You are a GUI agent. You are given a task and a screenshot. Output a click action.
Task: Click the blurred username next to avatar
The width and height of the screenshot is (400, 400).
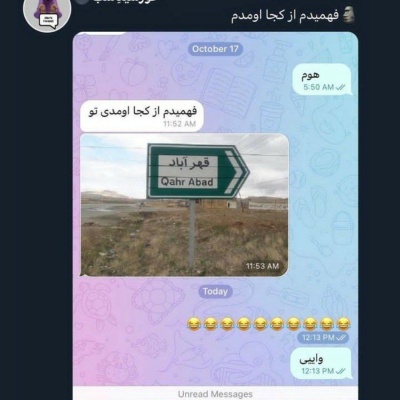click(118, 1)
